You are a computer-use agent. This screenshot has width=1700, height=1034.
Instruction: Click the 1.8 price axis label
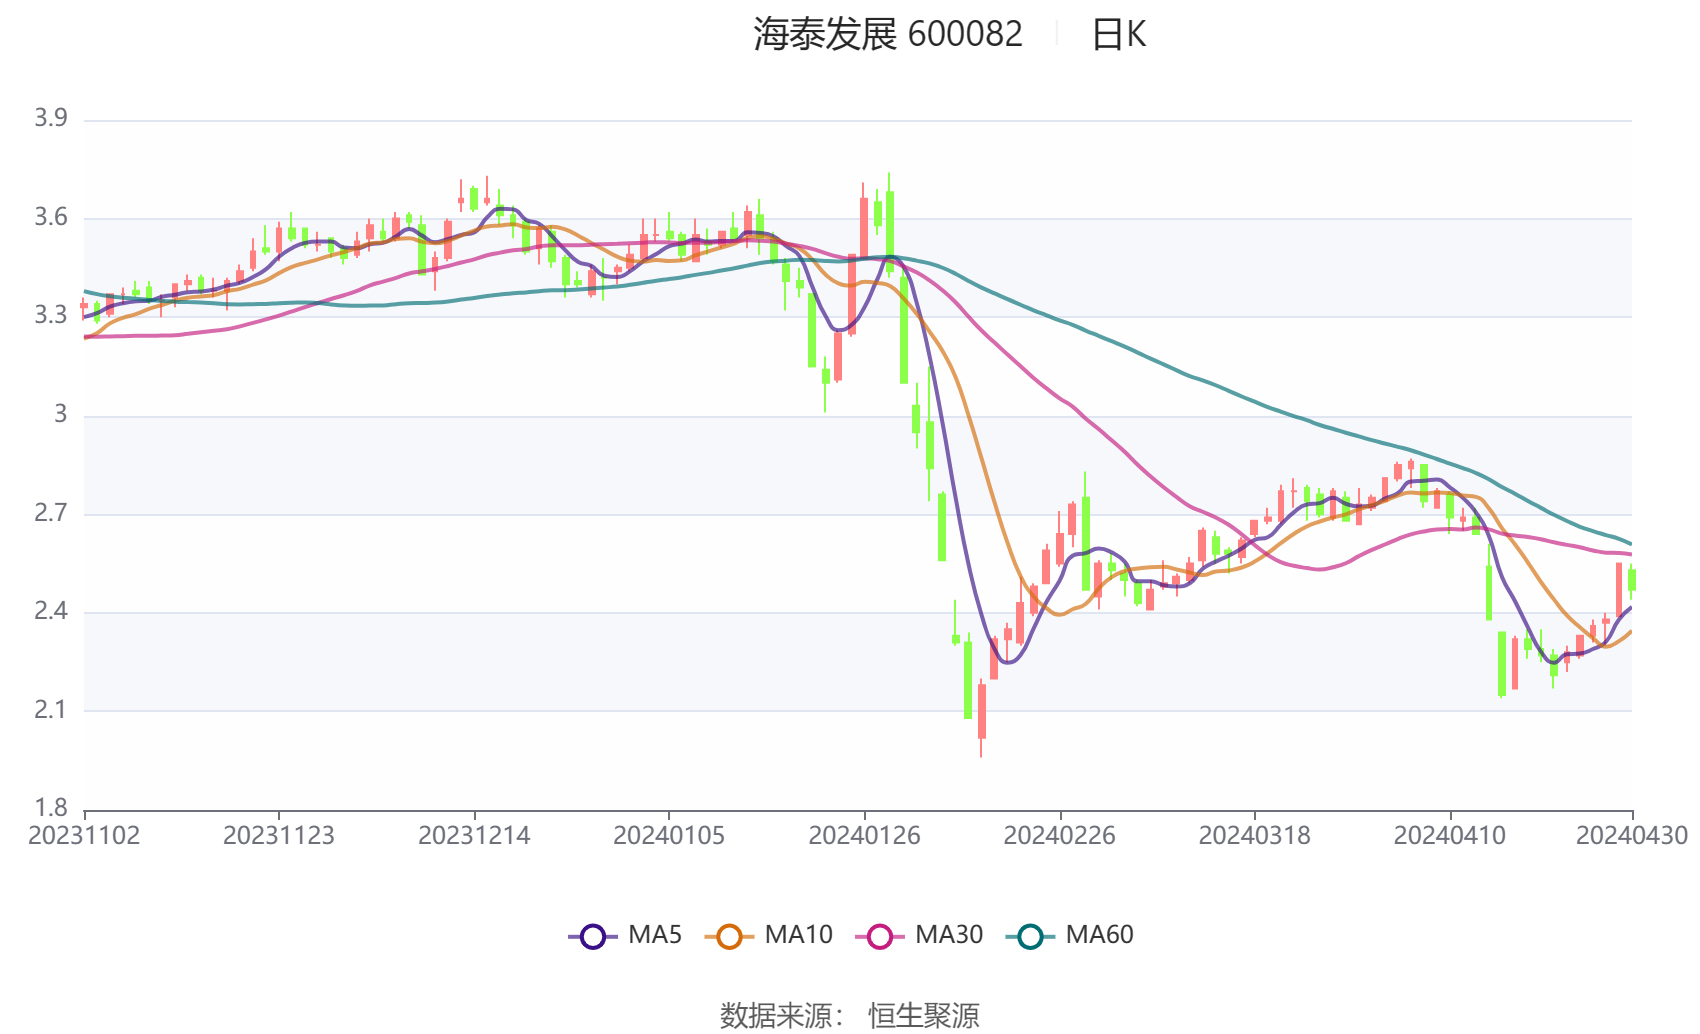pyautogui.click(x=51, y=808)
